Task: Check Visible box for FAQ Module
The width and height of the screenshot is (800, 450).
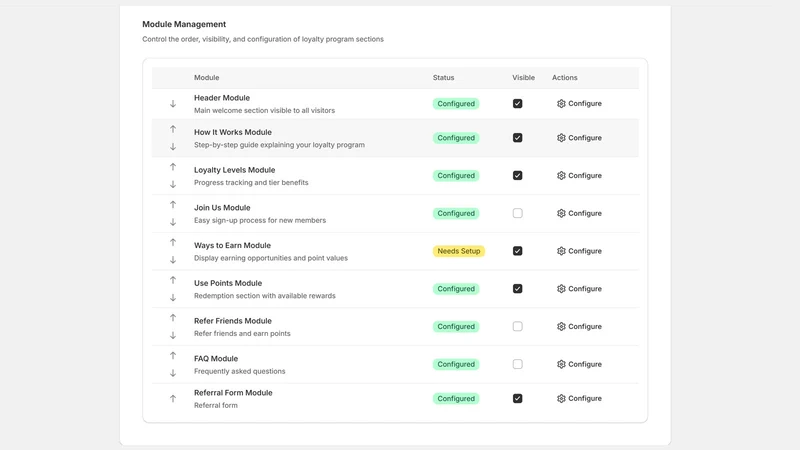Action: pos(517,364)
